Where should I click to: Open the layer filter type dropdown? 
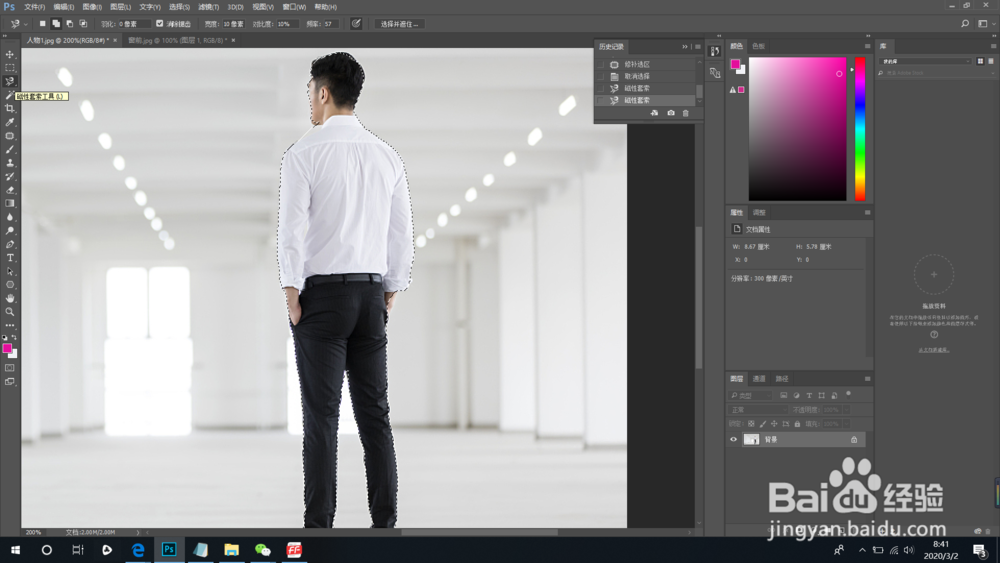pos(751,395)
